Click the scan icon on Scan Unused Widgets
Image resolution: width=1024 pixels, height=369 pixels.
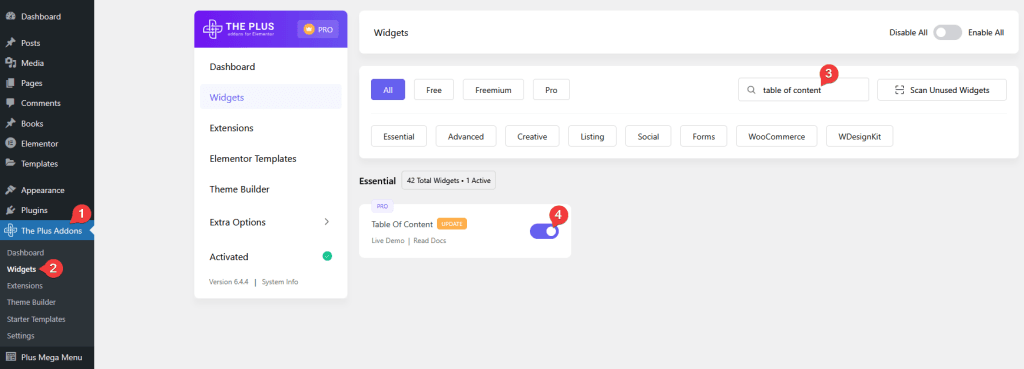899,90
